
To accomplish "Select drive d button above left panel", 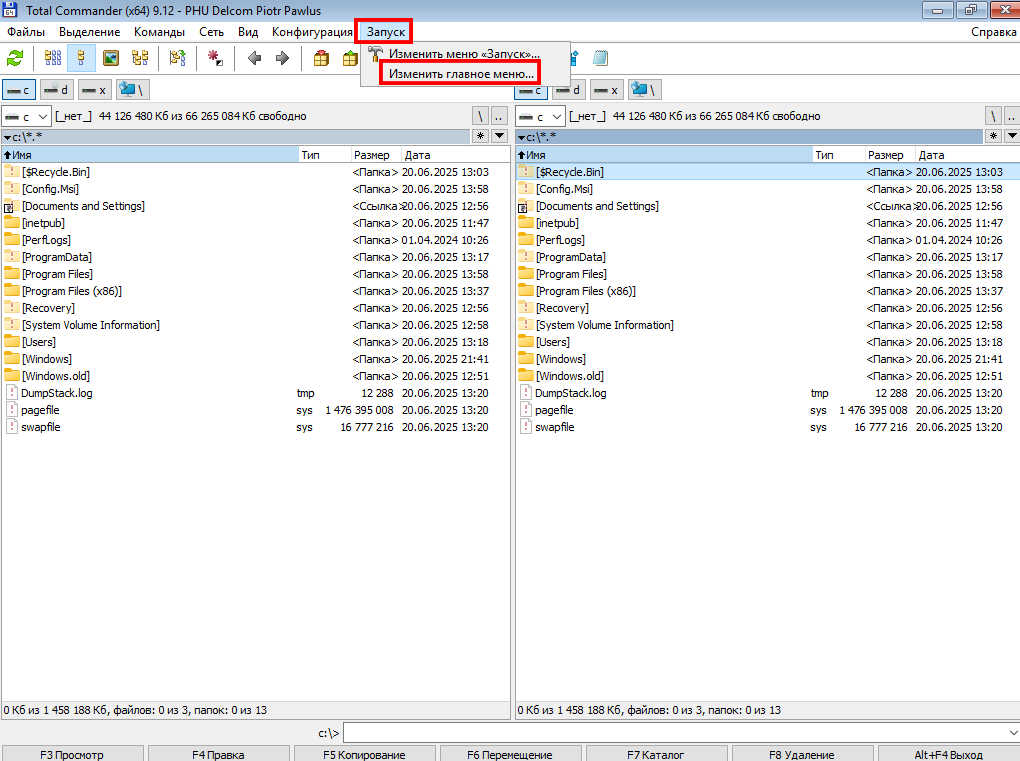I will click(x=57, y=90).
